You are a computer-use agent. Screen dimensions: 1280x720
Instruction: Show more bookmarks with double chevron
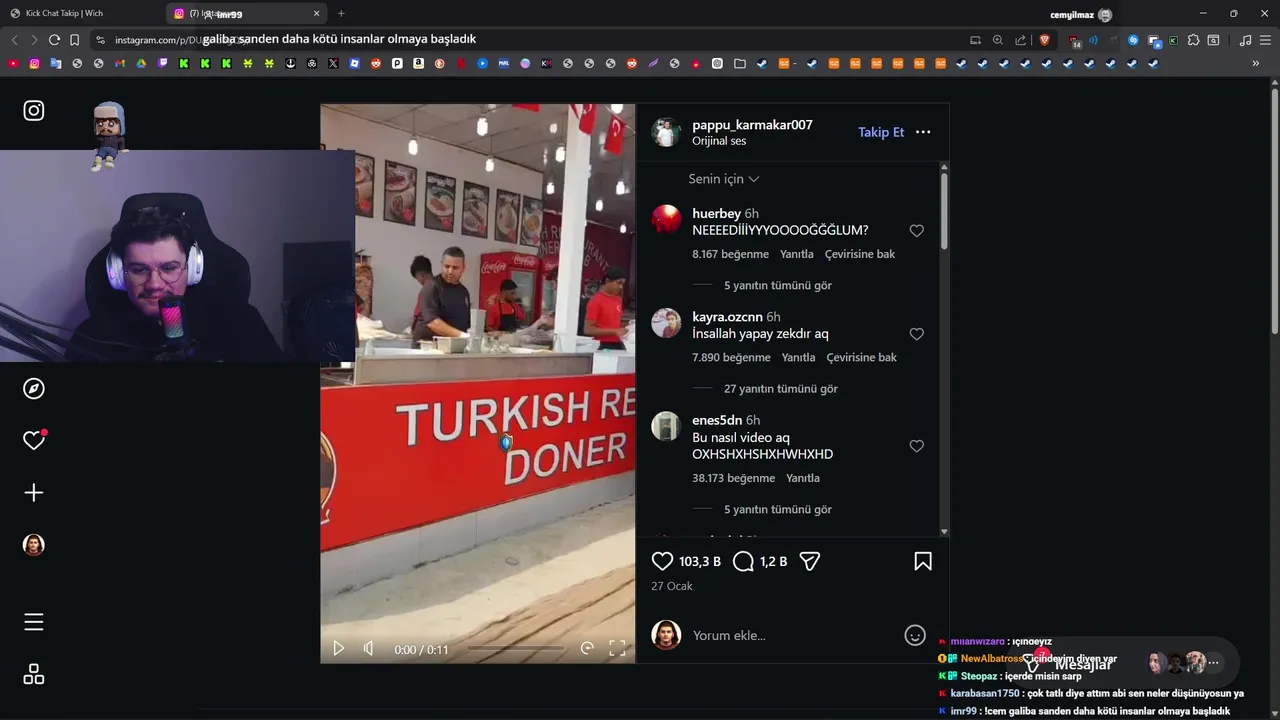pos(1256,63)
